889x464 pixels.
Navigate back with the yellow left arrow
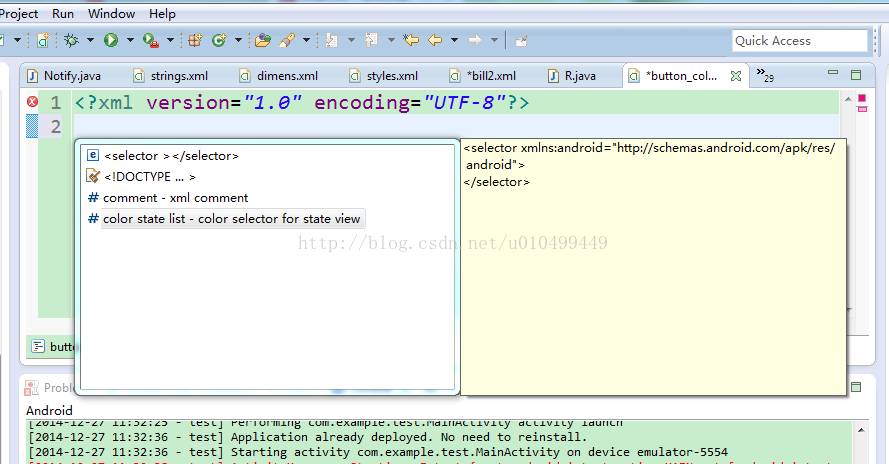point(435,40)
